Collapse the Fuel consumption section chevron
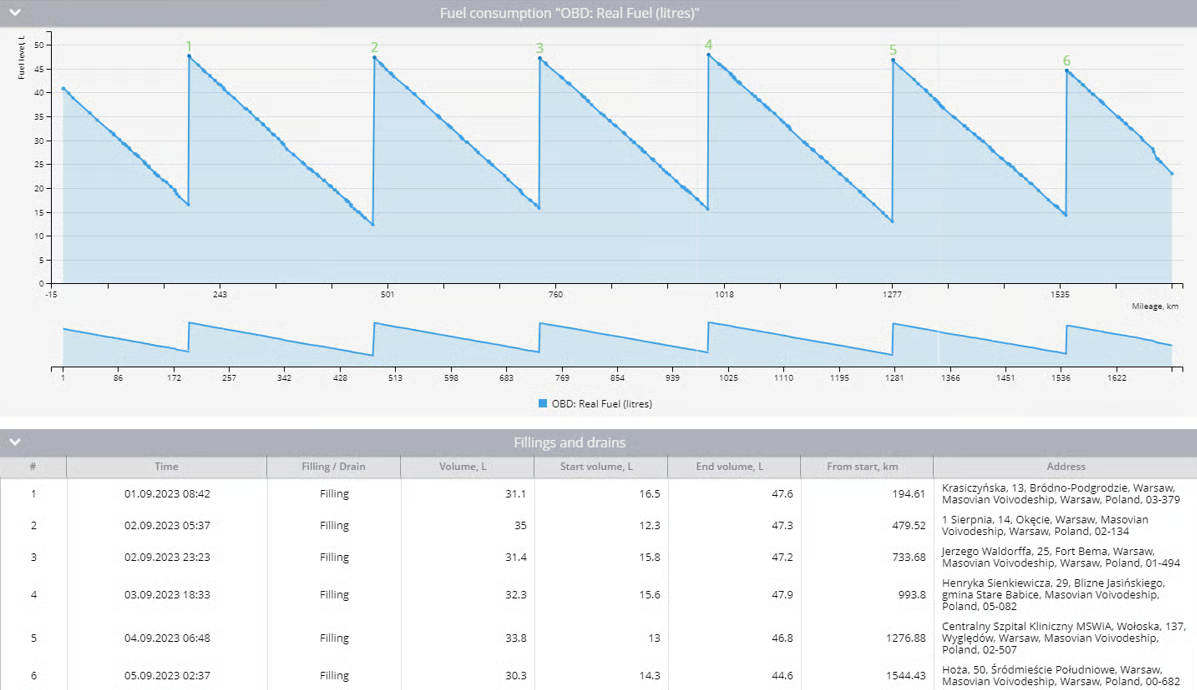The width and height of the screenshot is (1197, 690). [x=15, y=12]
